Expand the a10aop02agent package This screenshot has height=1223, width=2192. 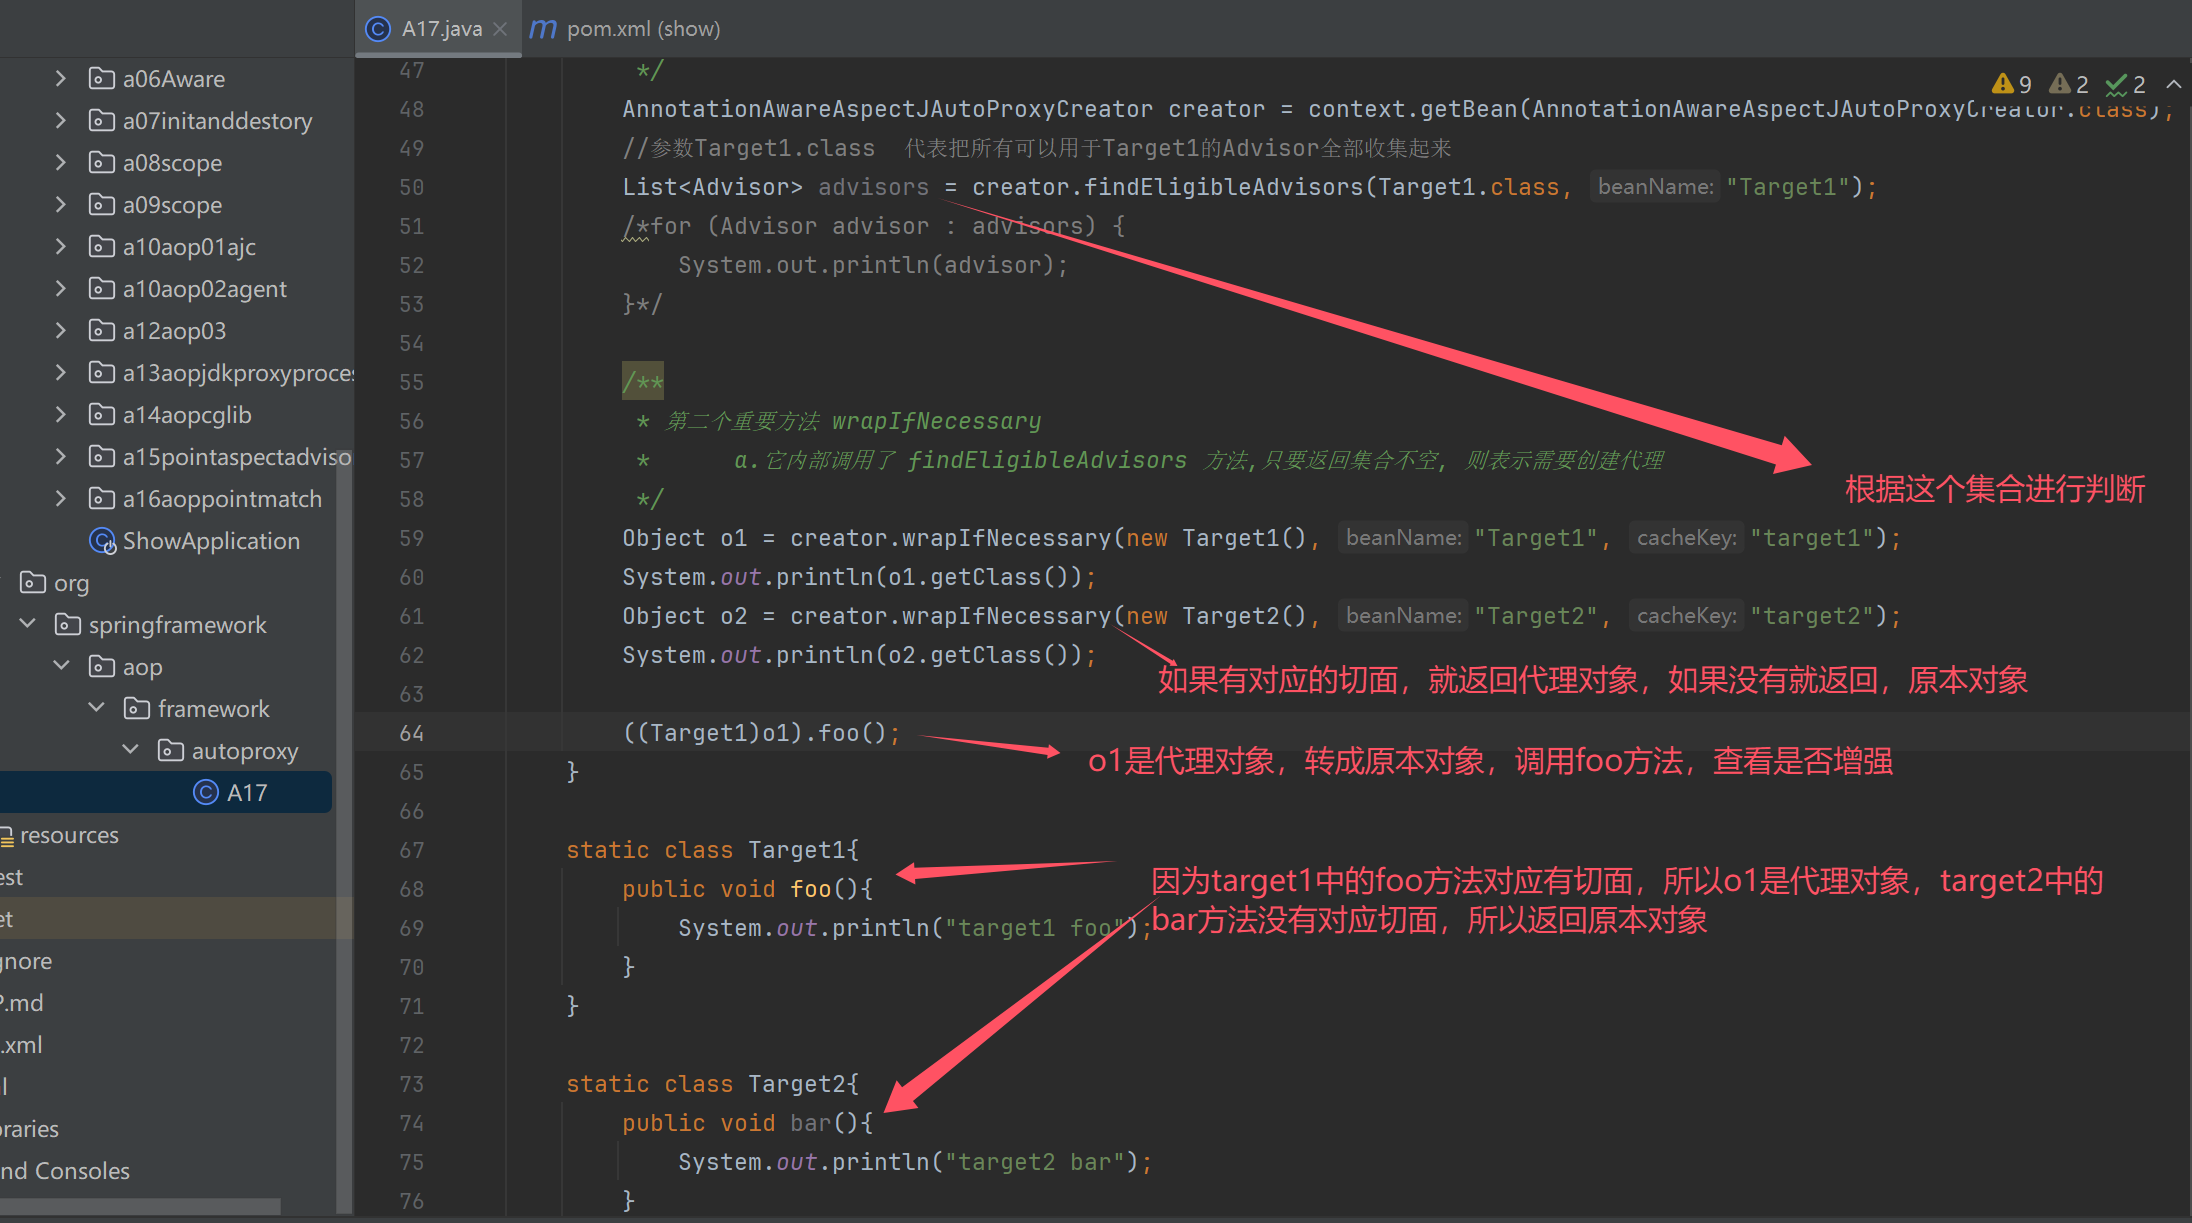61,288
